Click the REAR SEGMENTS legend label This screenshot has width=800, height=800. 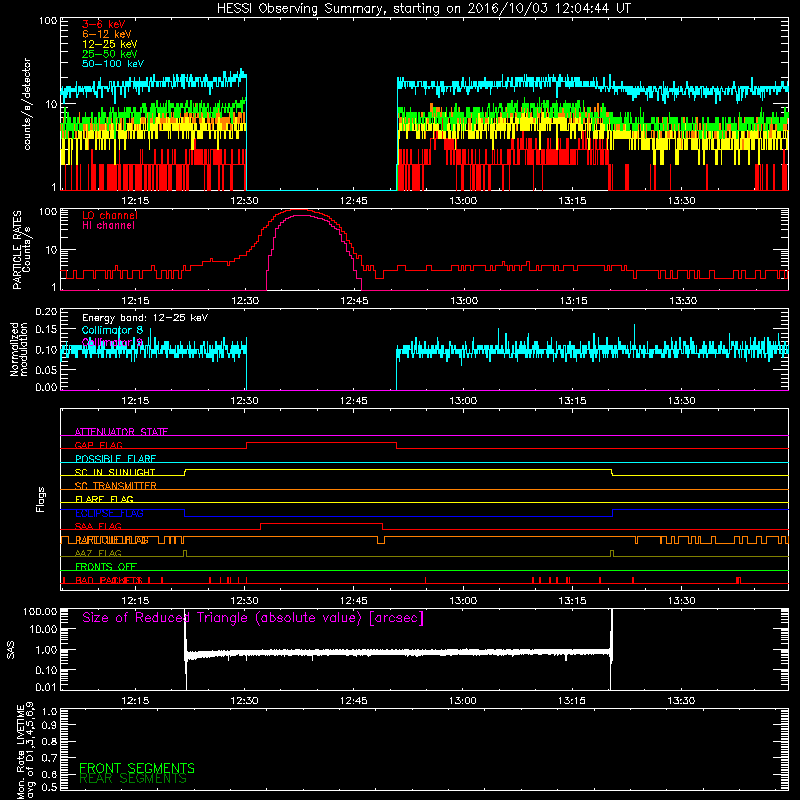pos(133,779)
